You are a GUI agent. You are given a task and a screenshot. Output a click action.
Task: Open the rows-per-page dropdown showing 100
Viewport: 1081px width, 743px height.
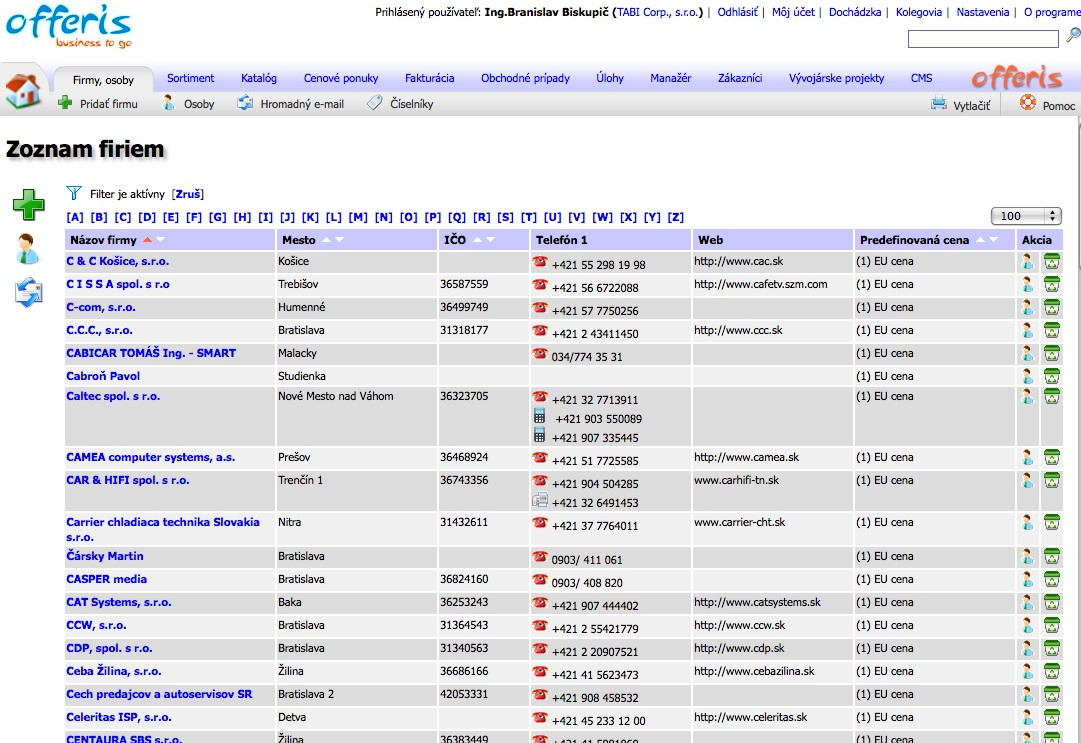click(1026, 216)
